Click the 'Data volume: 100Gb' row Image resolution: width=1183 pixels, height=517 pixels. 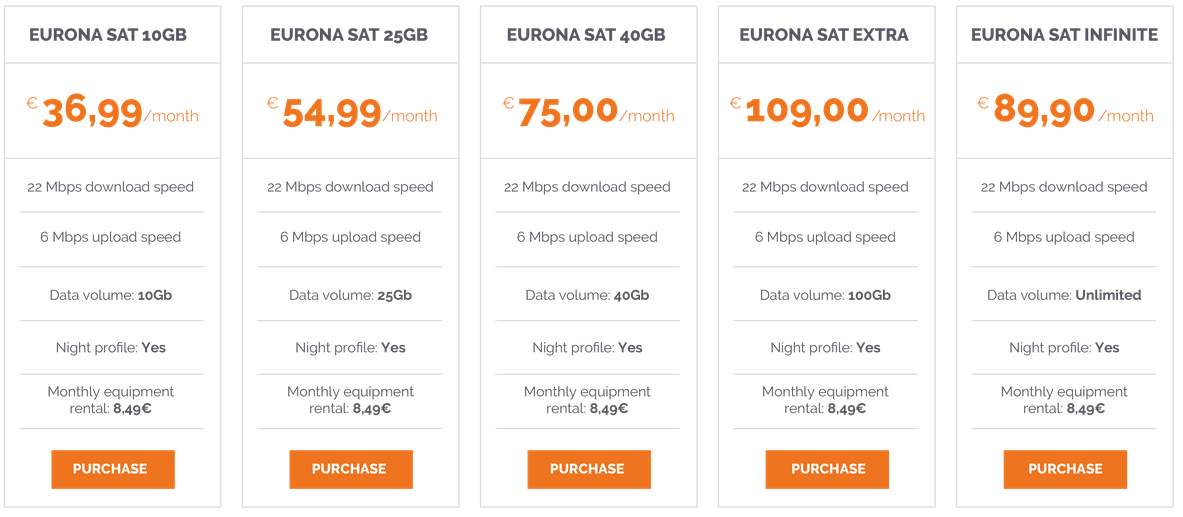[825, 295]
